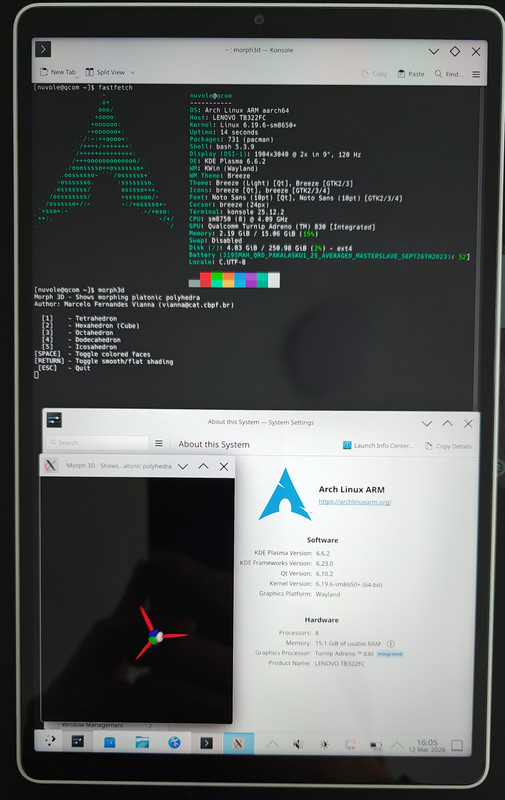Click the morphing polyhedron in Morph 3D
The height and width of the screenshot is (800, 505).
(x=157, y=634)
